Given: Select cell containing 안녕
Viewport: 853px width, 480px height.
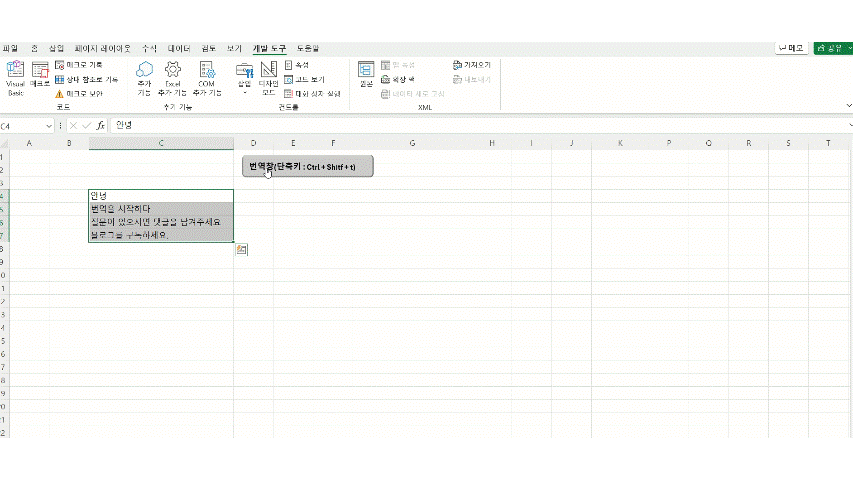Looking at the screenshot, I should (x=161, y=196).
